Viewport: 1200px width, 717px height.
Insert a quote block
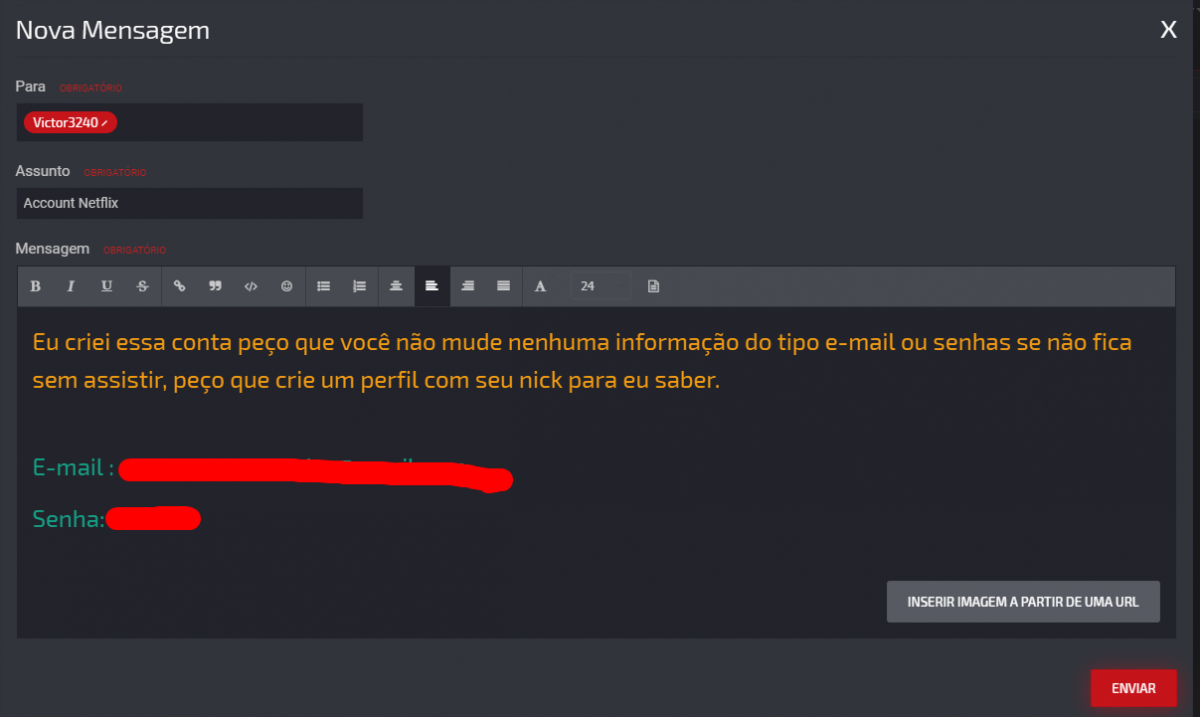(215, 286)
